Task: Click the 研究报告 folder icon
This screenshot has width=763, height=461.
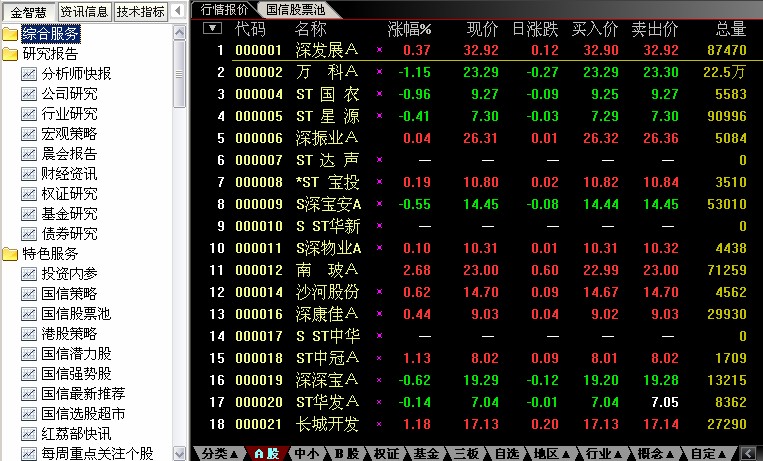Action: click(x=10, y=54)
